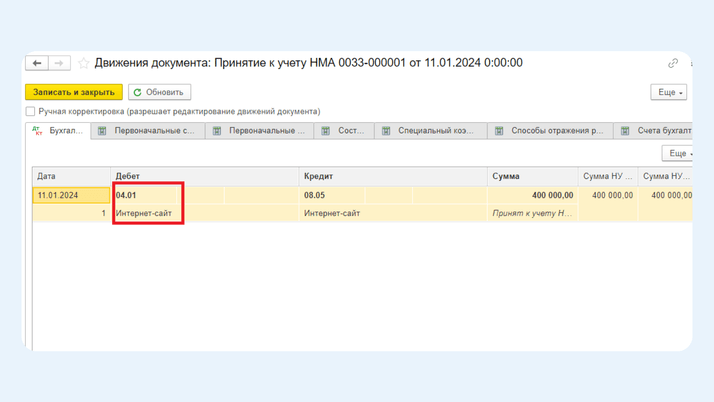The height and width of the screenshot is (402, 714).
Task: Add document to favorites with star icon
Action: click(83, 63)
